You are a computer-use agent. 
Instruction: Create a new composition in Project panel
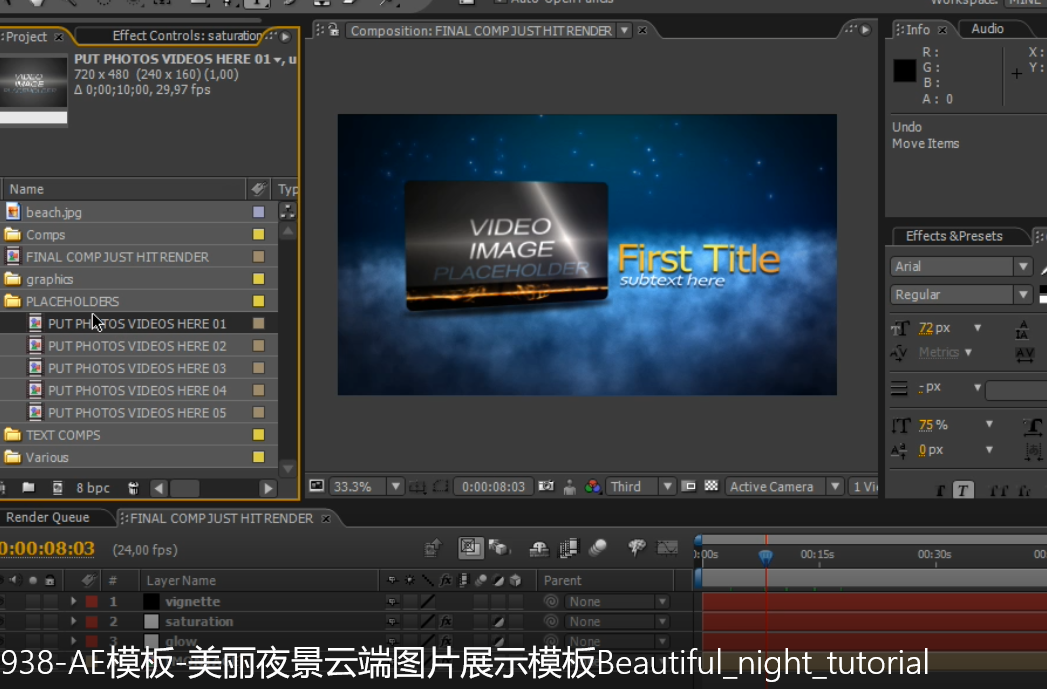tap(57, 488)
